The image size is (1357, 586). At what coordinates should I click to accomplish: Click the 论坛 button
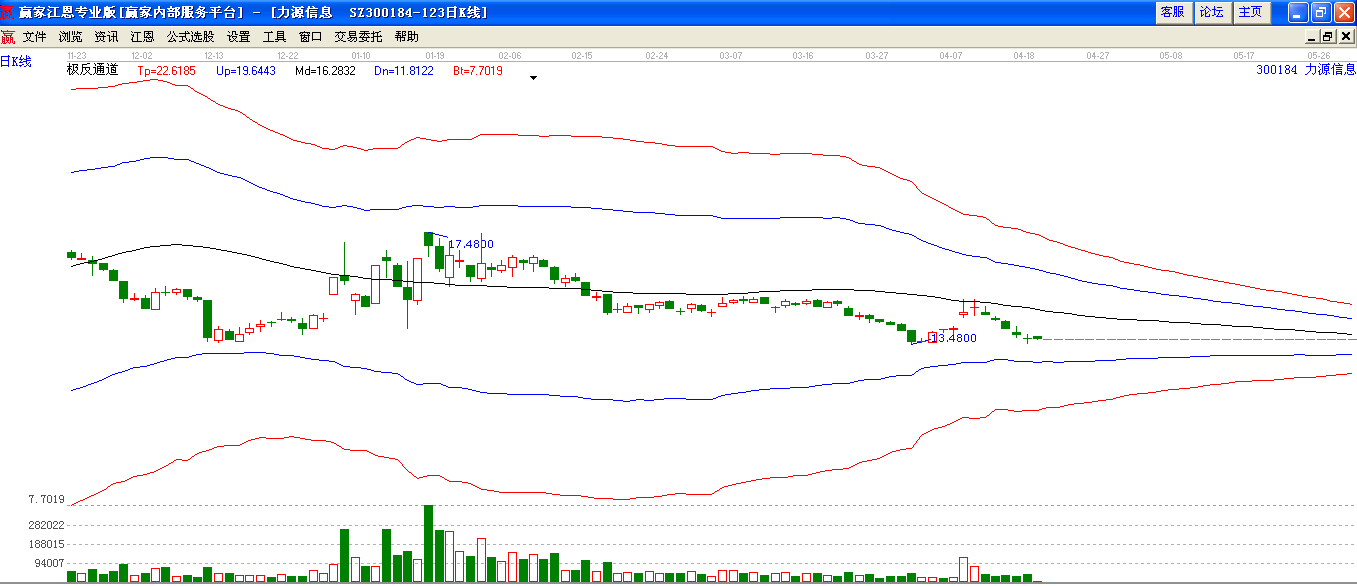pyautogui.click(x=1211, y=12)
